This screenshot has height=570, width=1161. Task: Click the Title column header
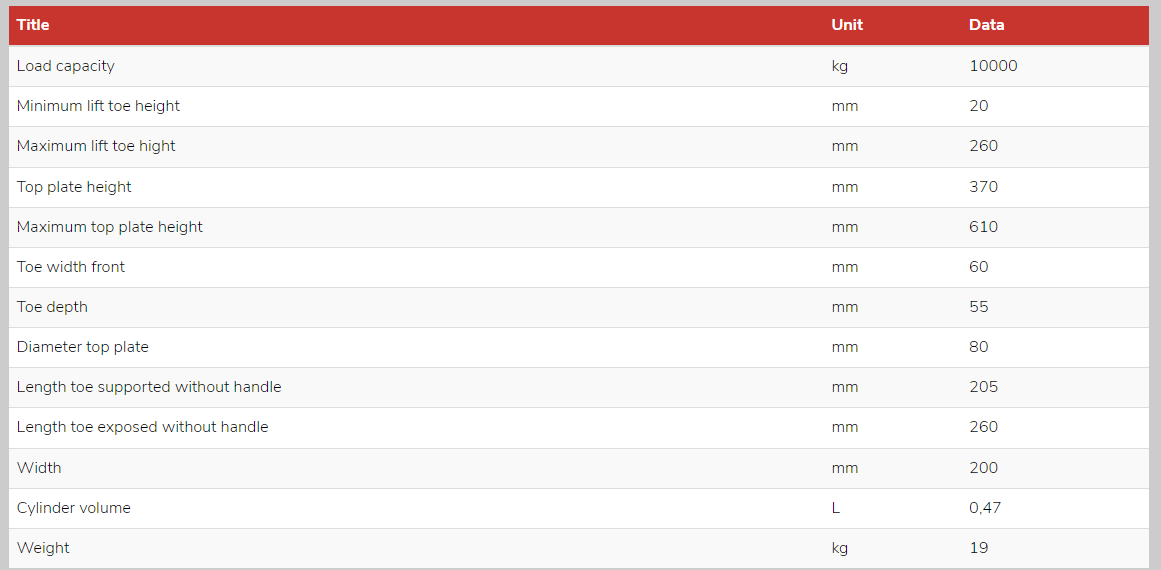coord(33,24)
